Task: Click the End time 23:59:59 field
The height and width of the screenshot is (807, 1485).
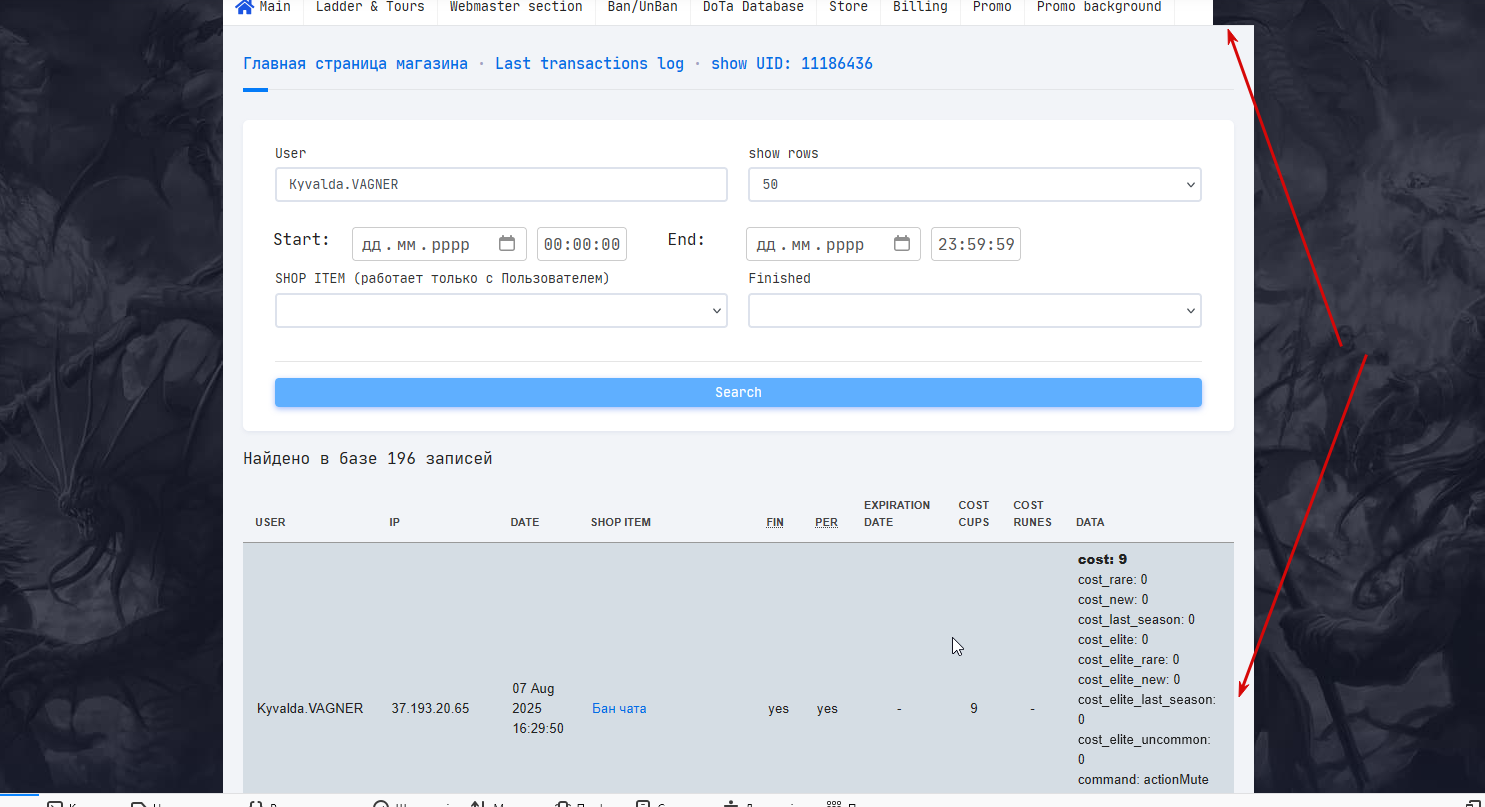Action: pyautogui.click(x=976, y=244)
